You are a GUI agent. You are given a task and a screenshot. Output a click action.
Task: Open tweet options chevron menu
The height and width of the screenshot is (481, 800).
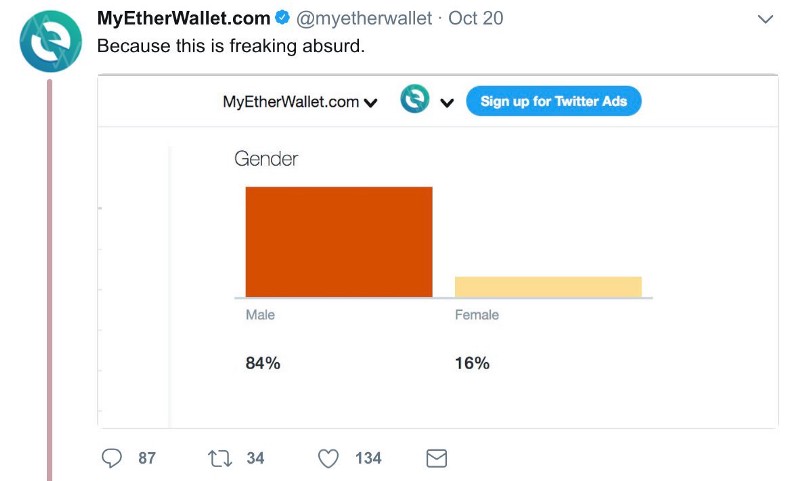765,19
